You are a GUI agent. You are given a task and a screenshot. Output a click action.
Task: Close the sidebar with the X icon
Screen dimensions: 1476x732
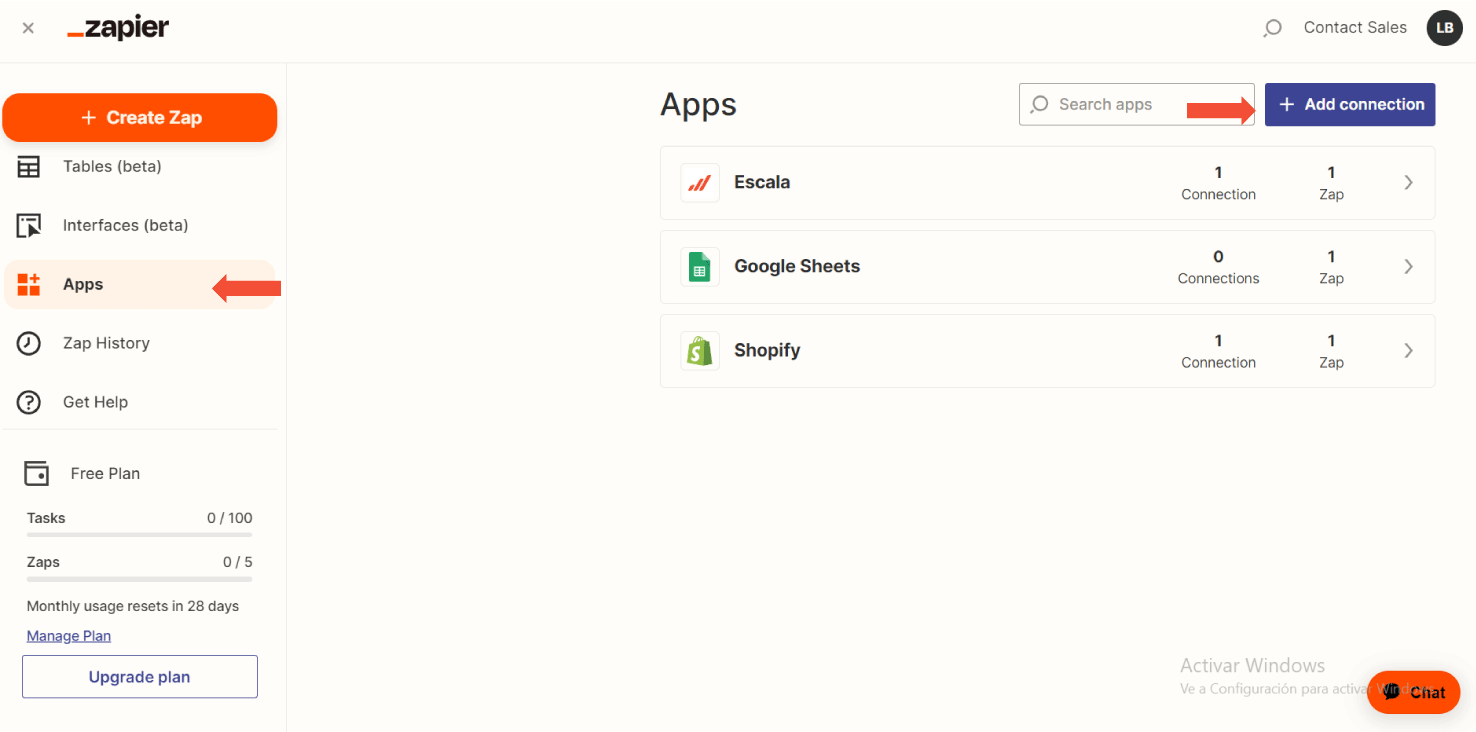[x=28, y=28]
